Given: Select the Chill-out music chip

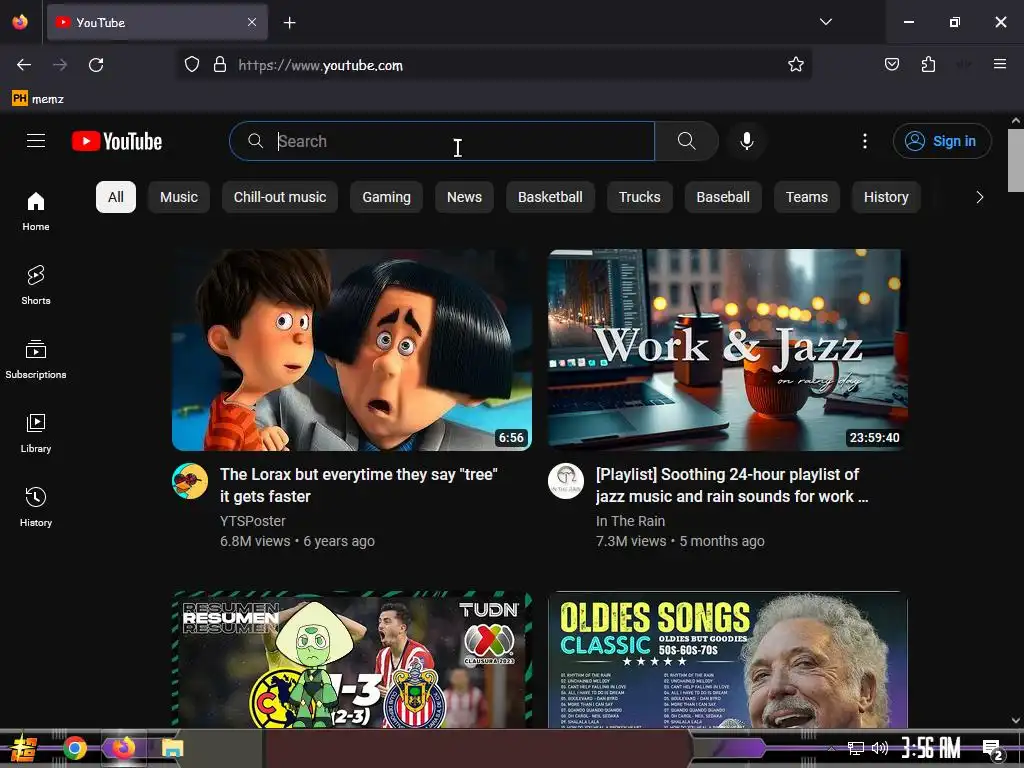Looking at the screenshot, I should click(x=280, y=197).
